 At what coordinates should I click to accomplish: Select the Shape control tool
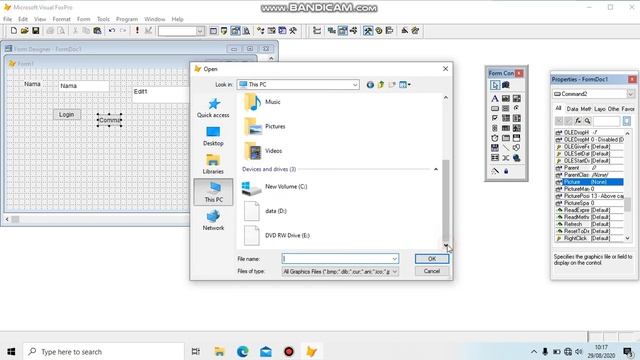point(516,148)
